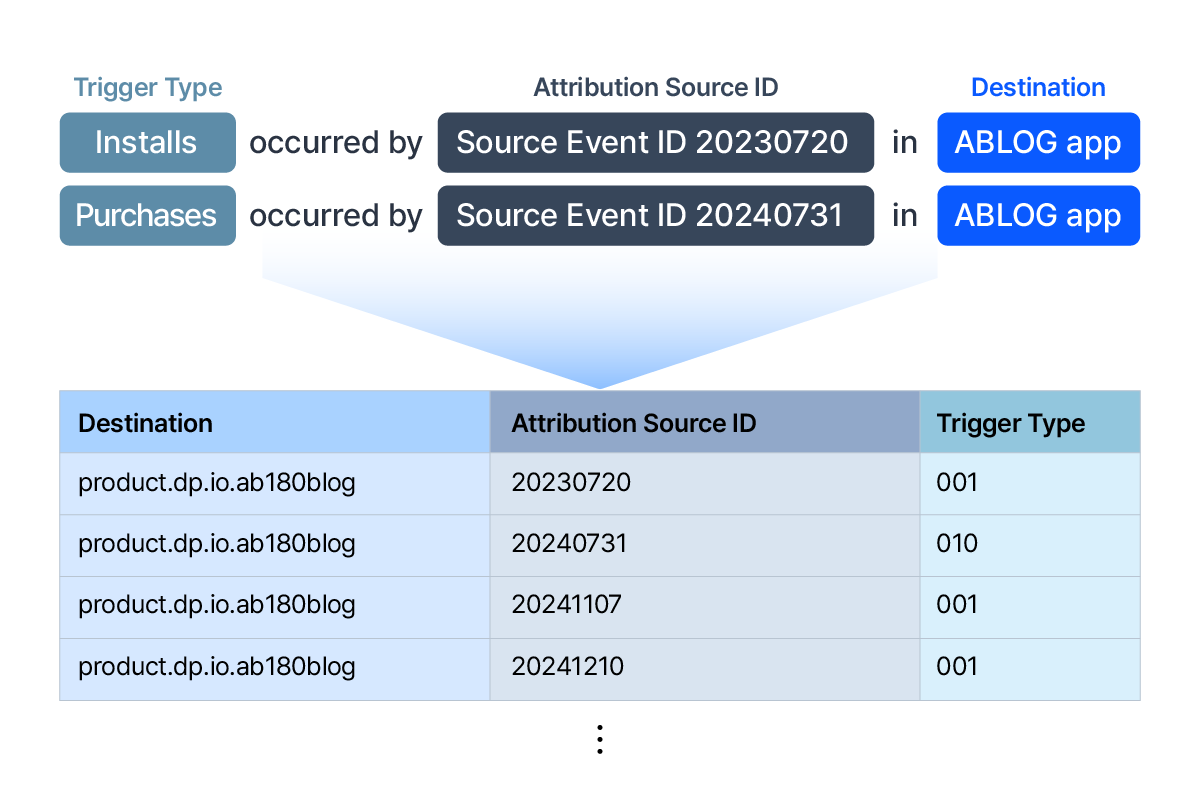Click the Installs trigger type pill

[147, 143]
